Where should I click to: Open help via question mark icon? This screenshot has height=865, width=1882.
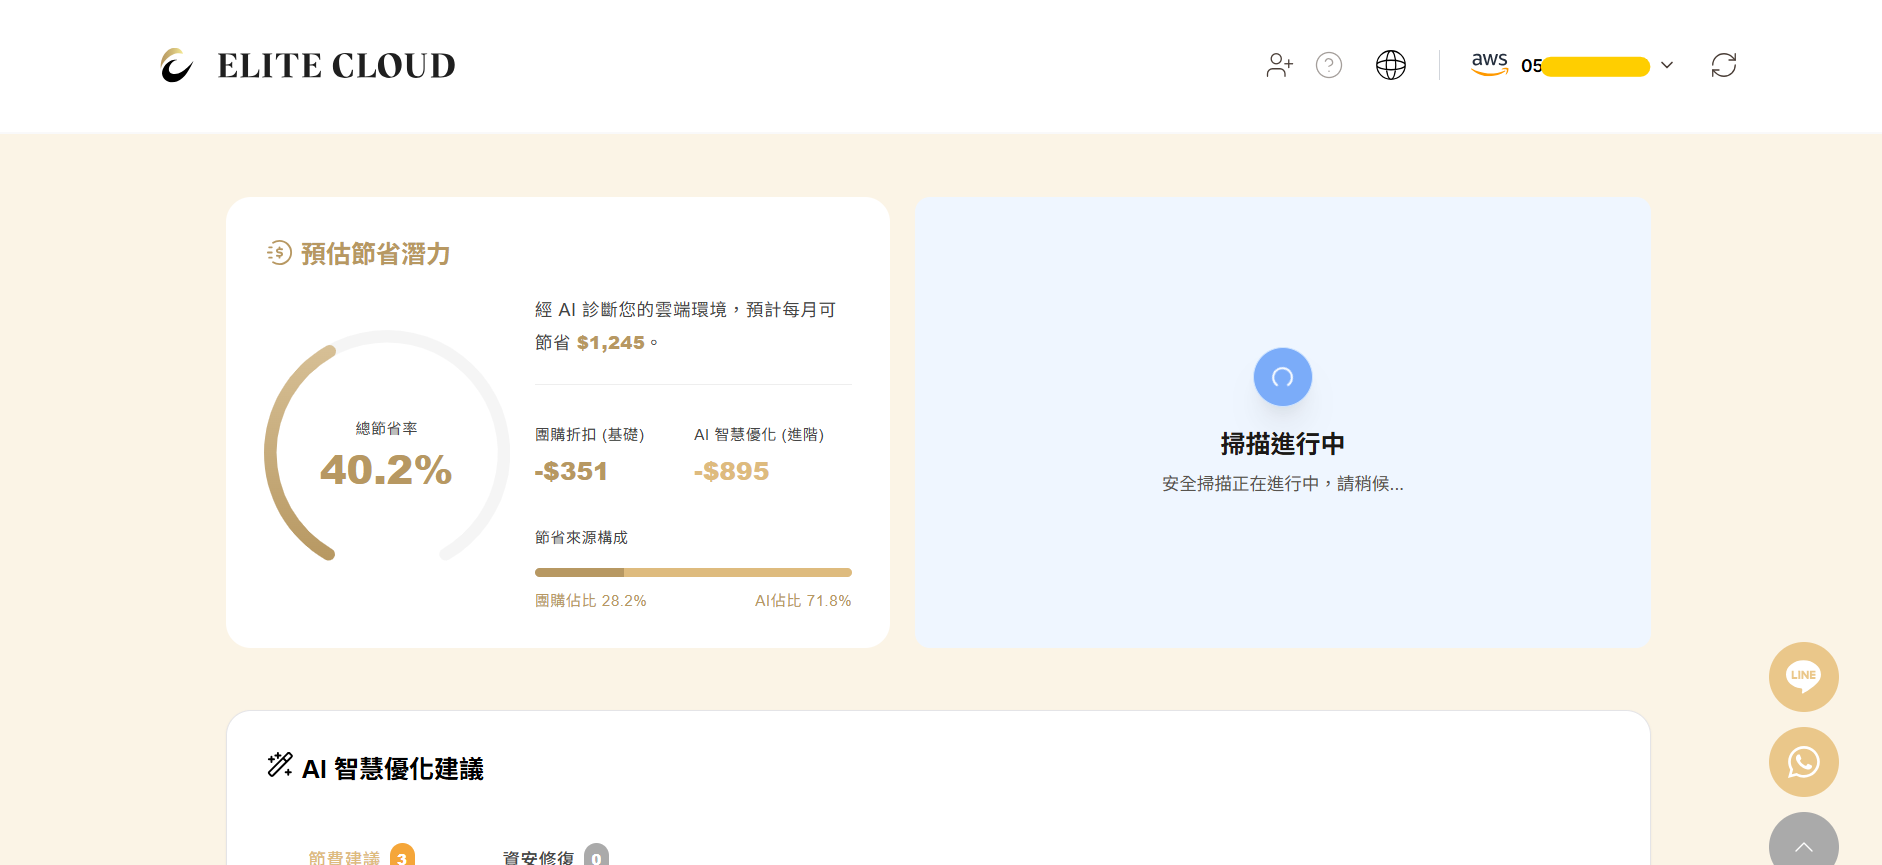[x=1328, y=65]
